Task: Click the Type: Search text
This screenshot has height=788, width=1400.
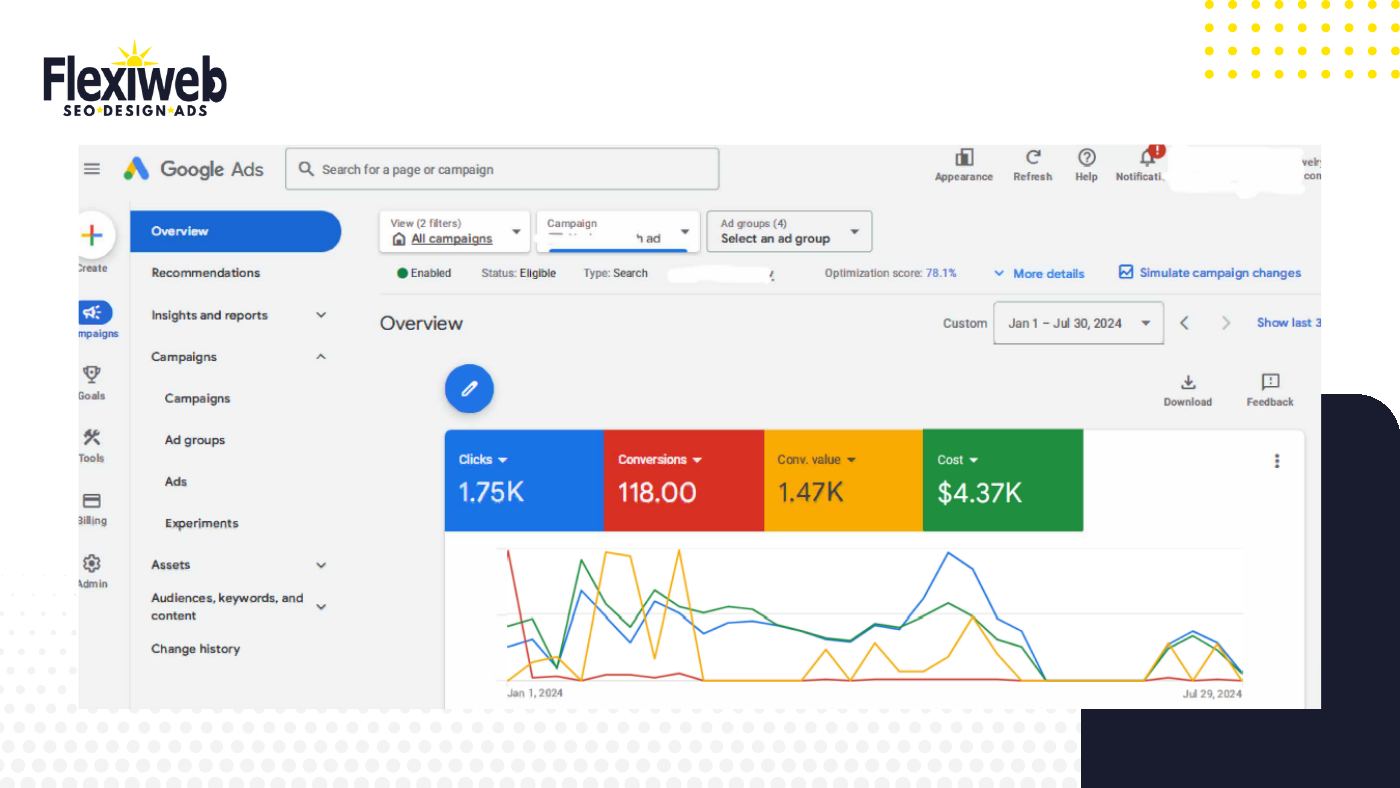Action: coord(615,273)
